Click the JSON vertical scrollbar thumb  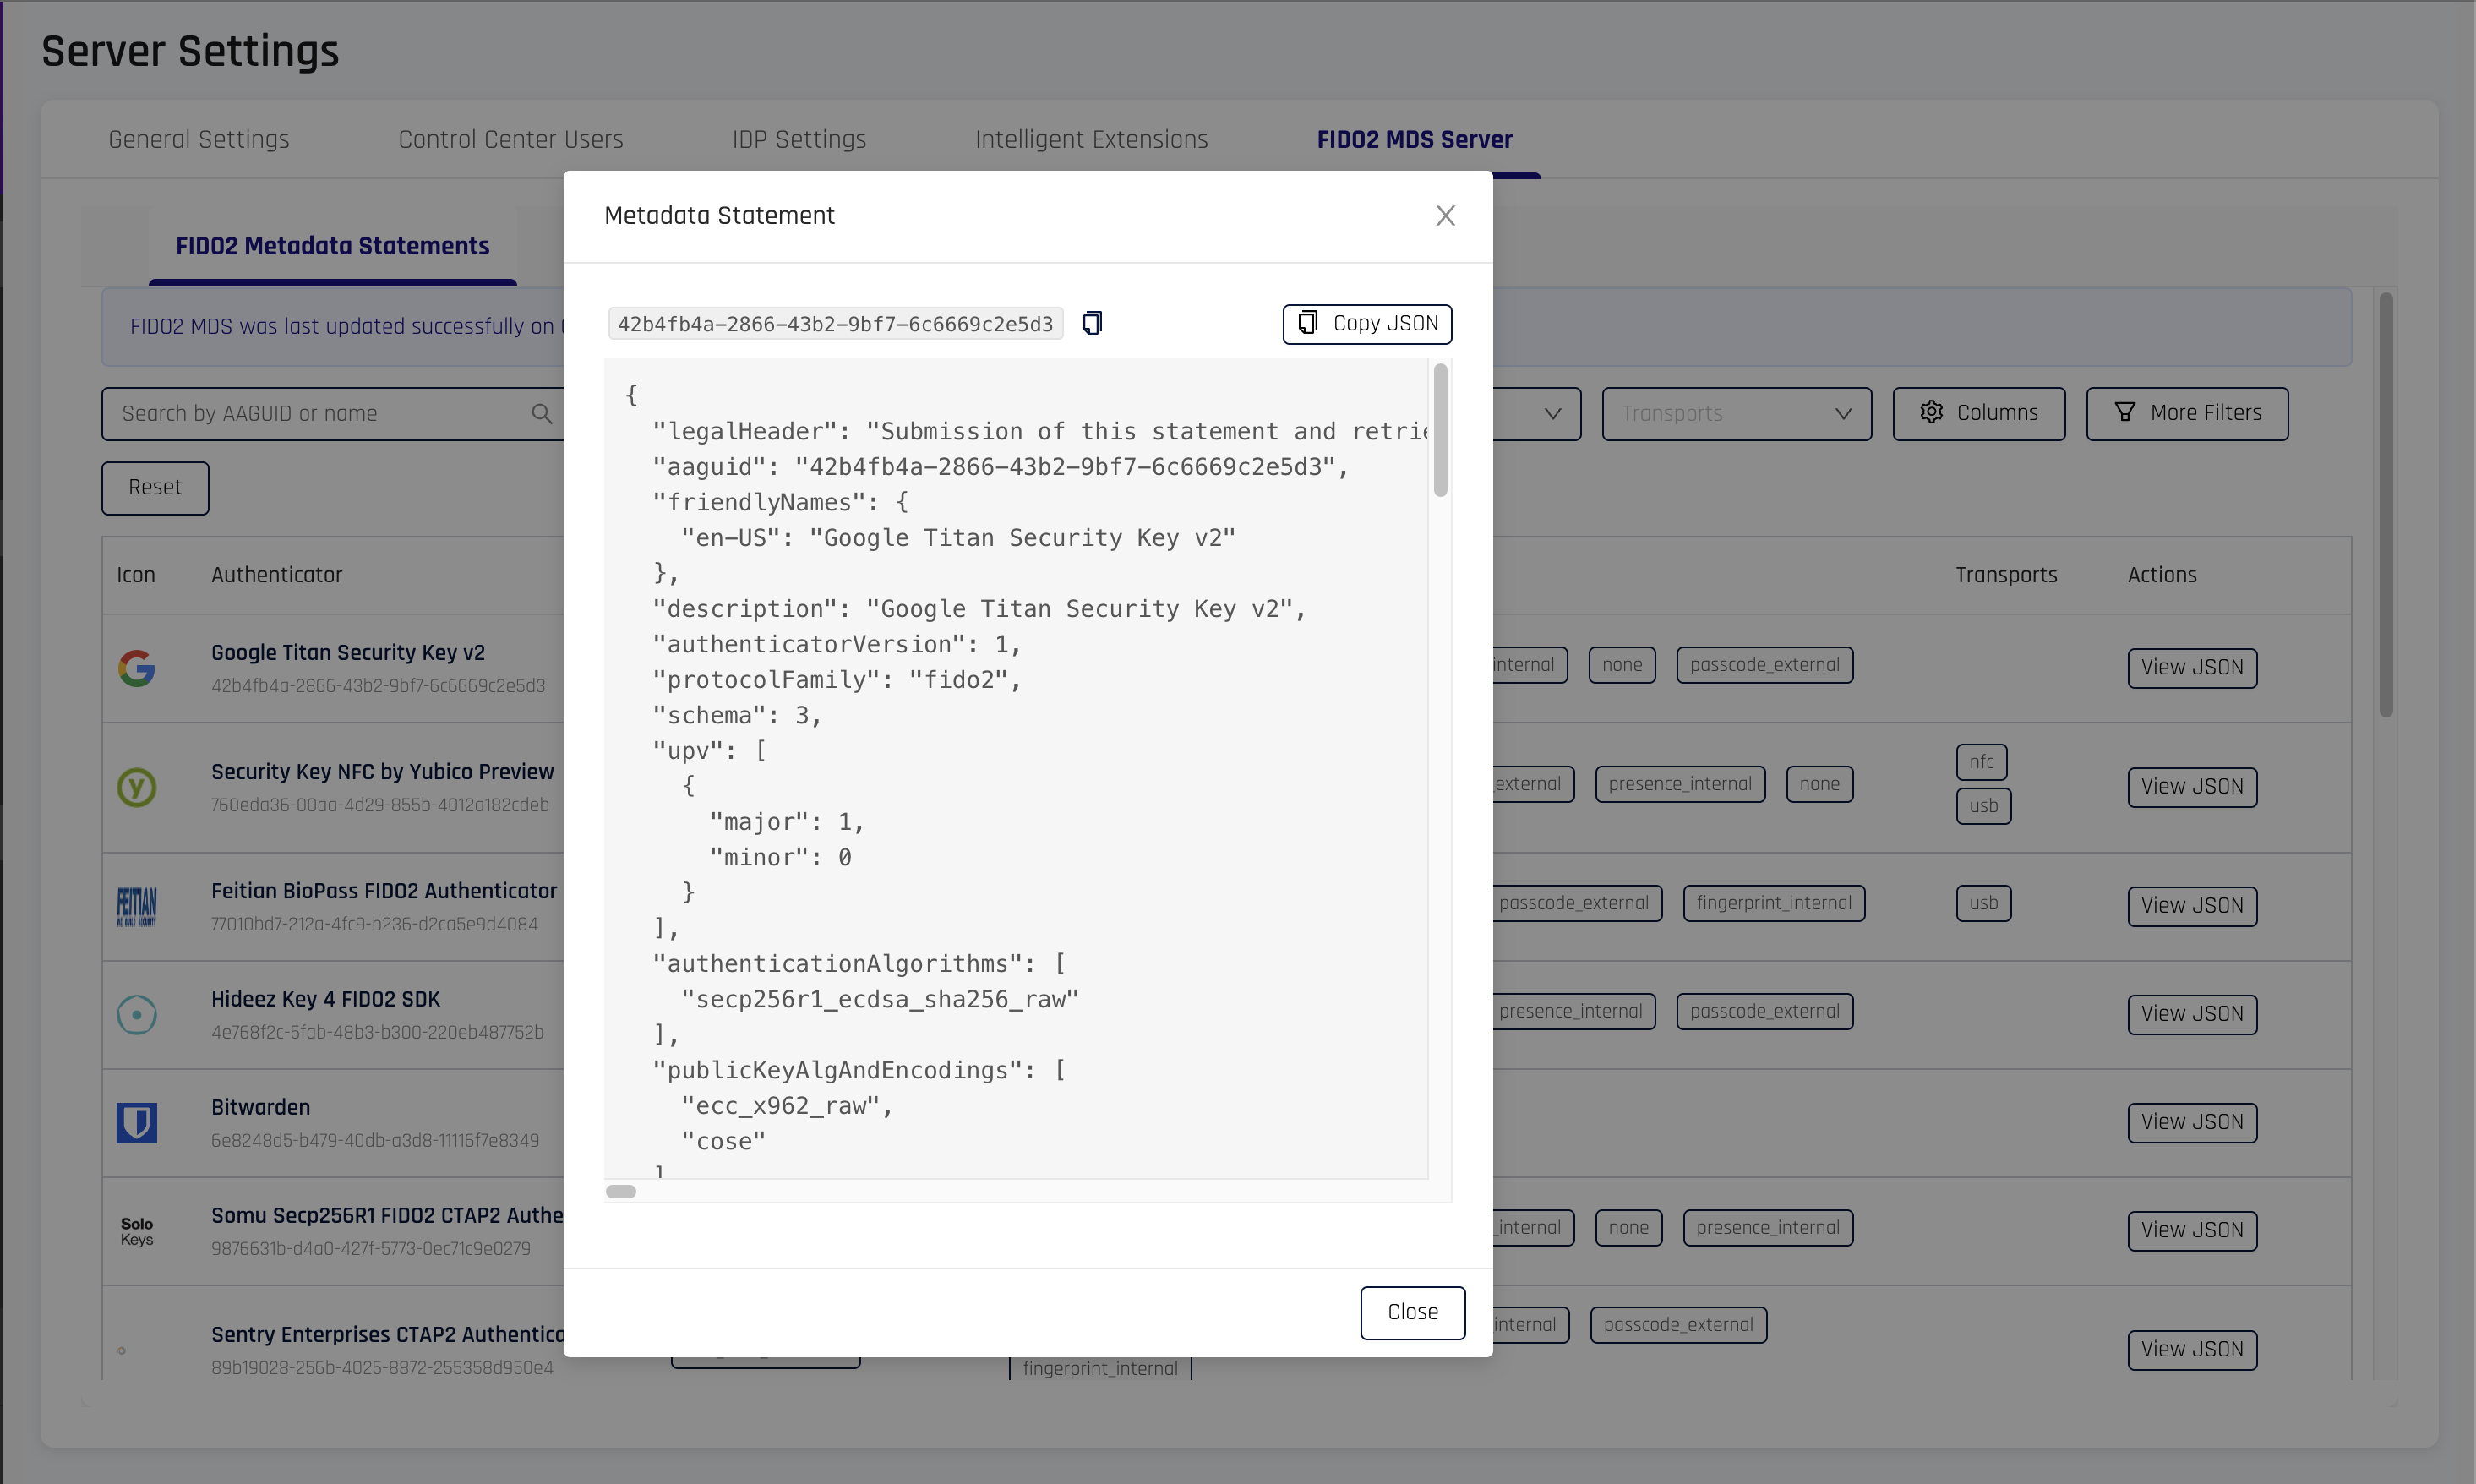pyautogui.click(x=1440, y=430)
